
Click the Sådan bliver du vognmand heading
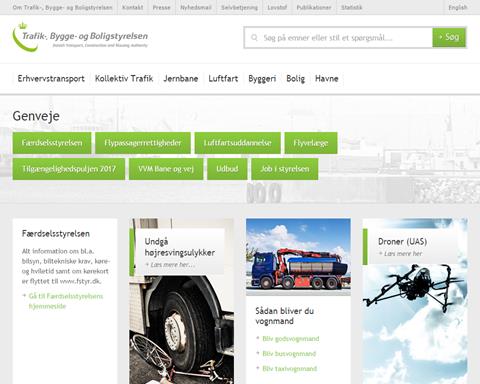tap(285, 316)
